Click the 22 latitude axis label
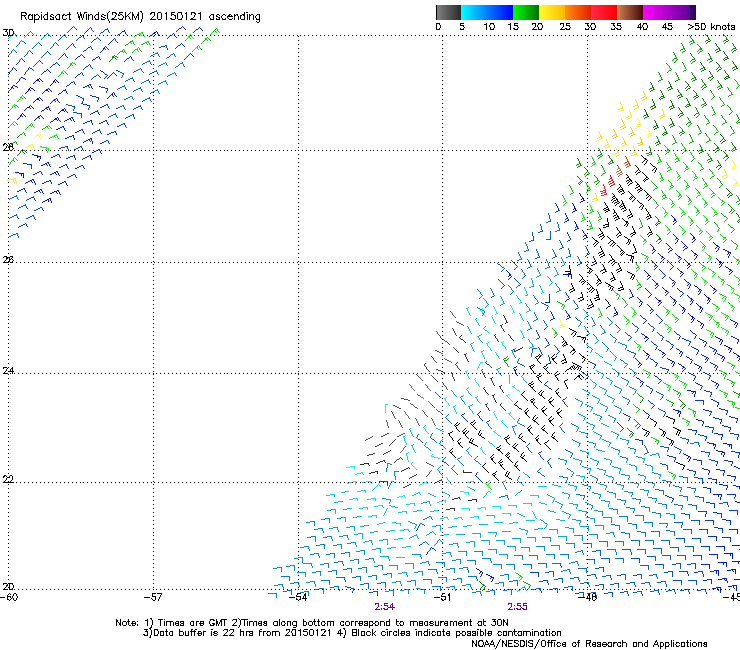Screen dimensions: 740x650 click(x=8, y=480)
